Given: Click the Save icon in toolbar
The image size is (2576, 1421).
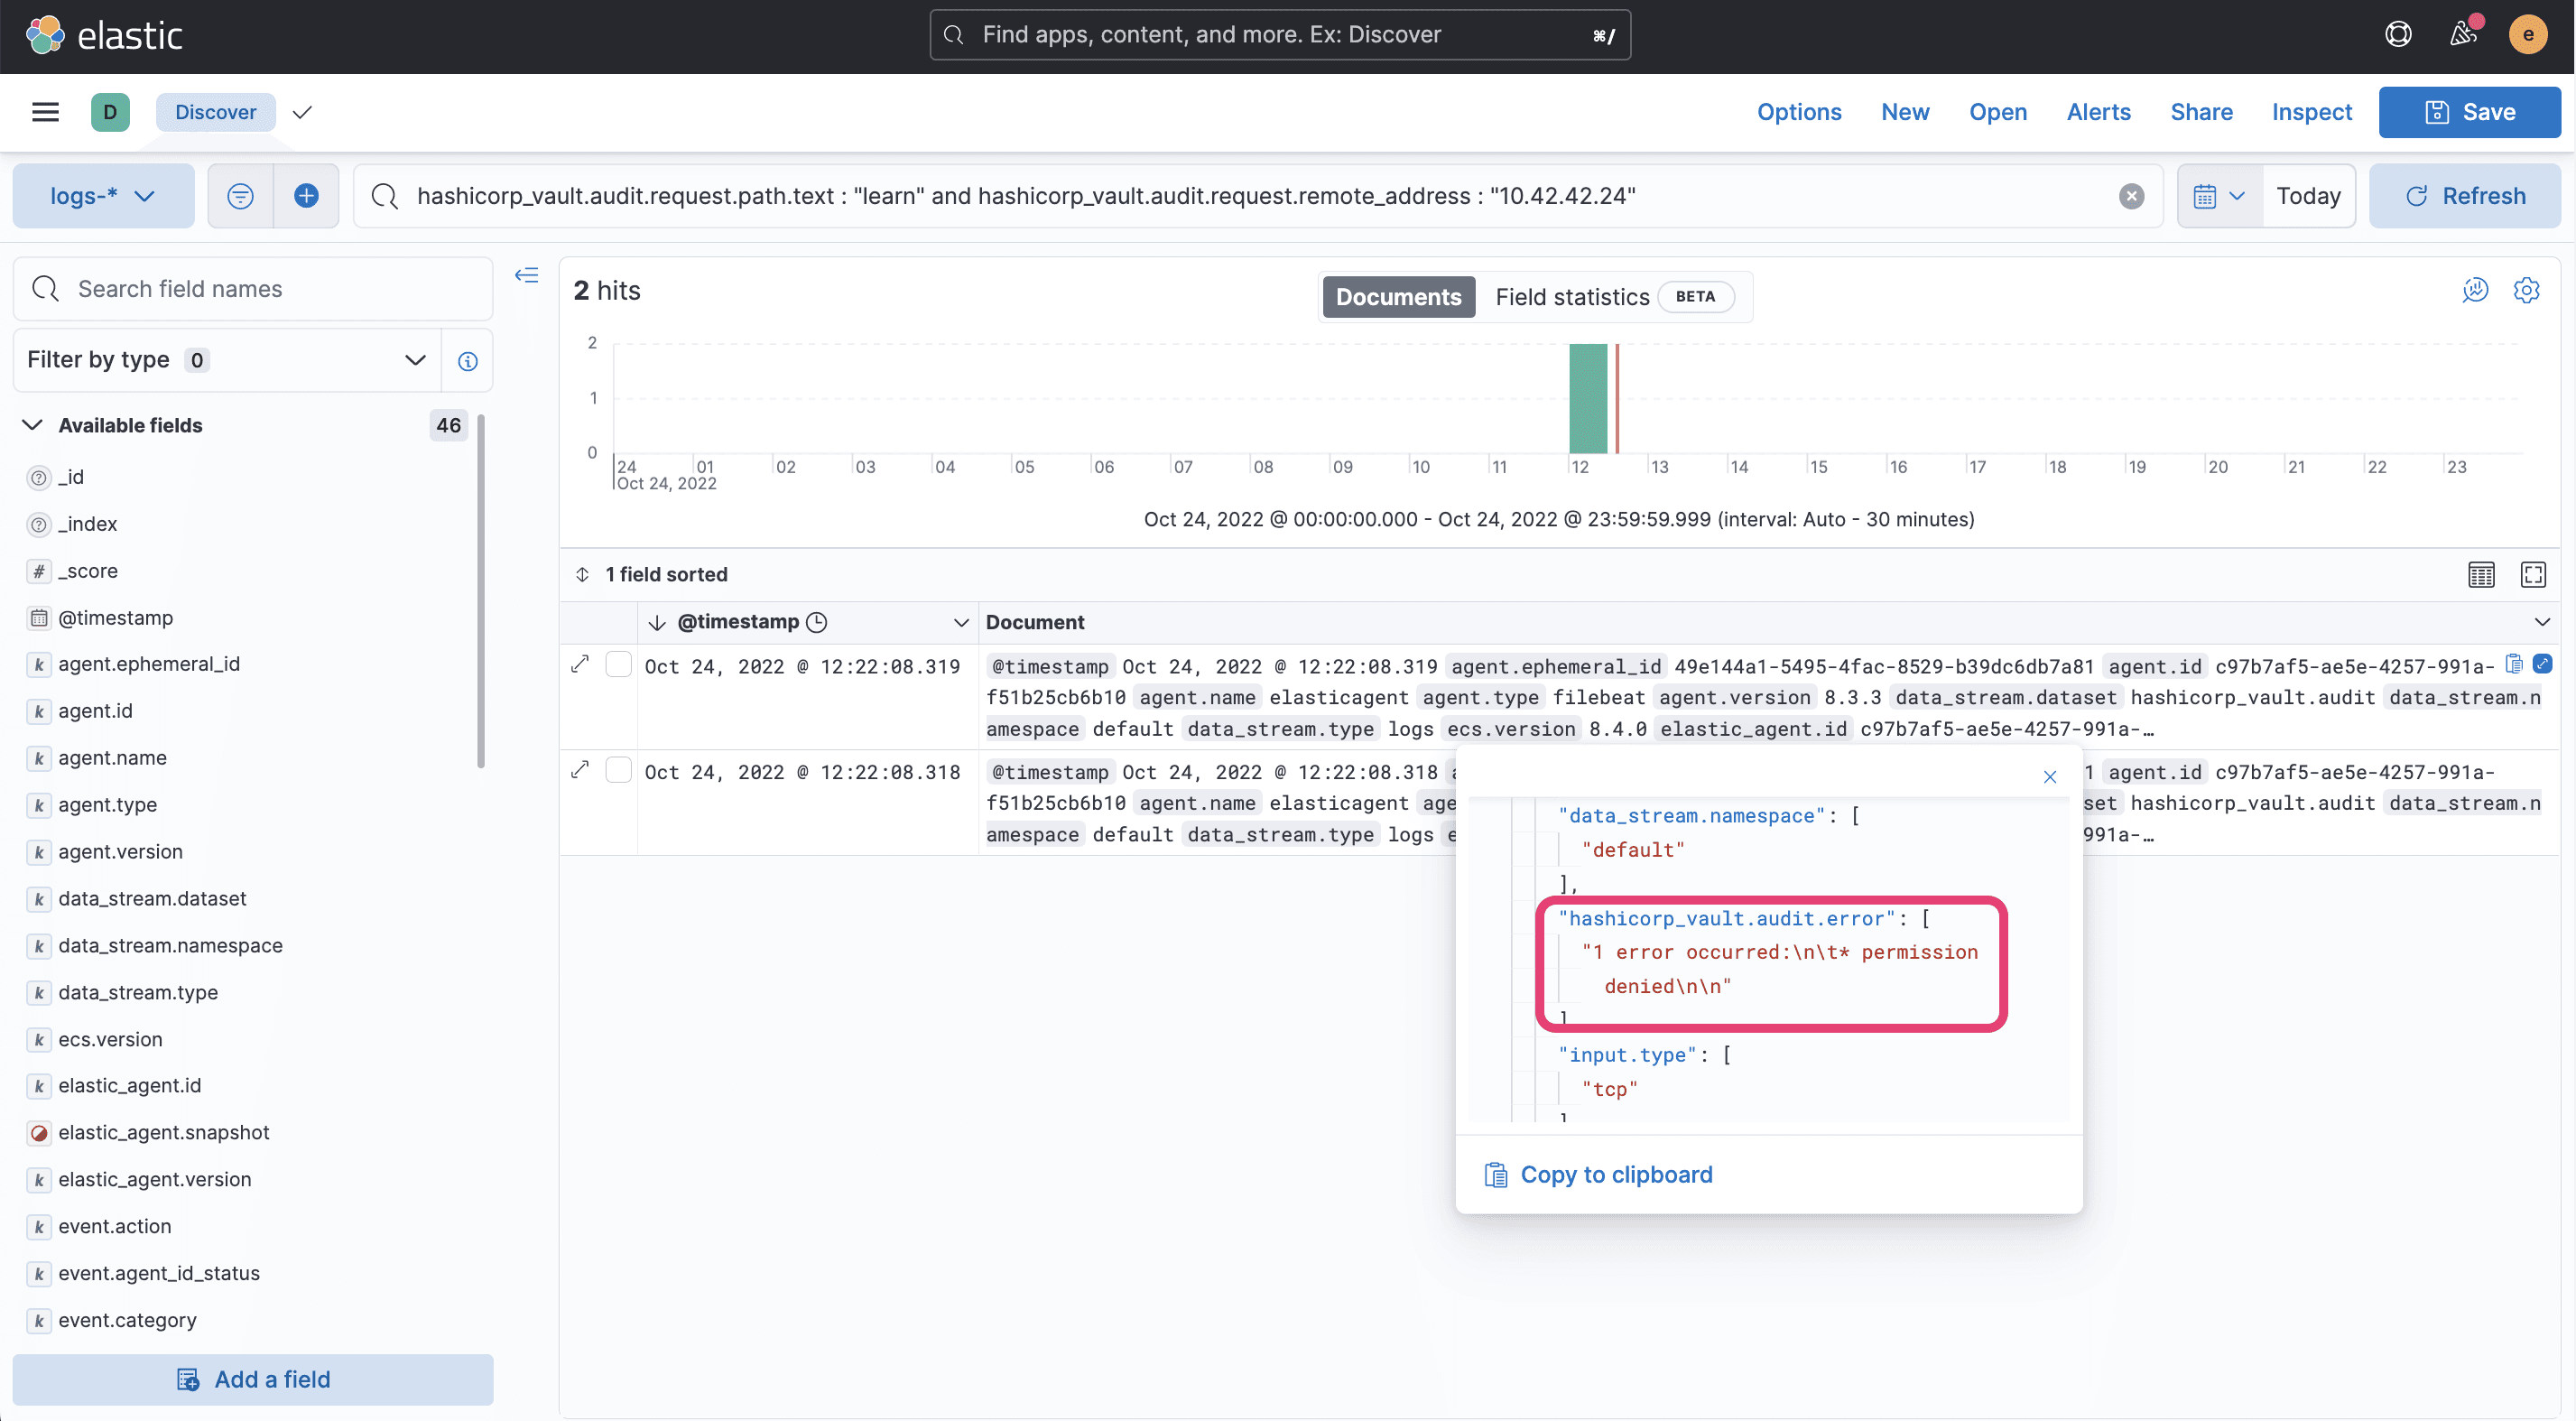Looking at the screenshot, I should [x=2436, y=112].
